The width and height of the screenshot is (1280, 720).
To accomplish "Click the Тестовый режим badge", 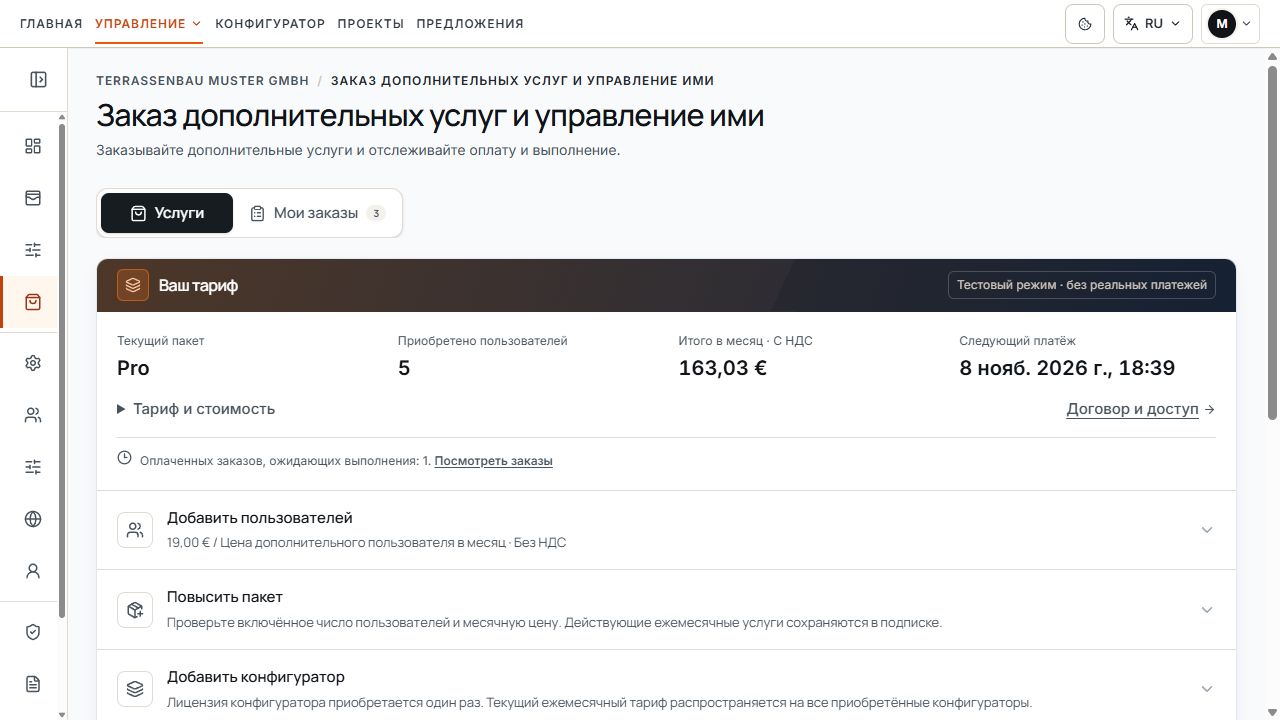I will [x=1082, y=285].
